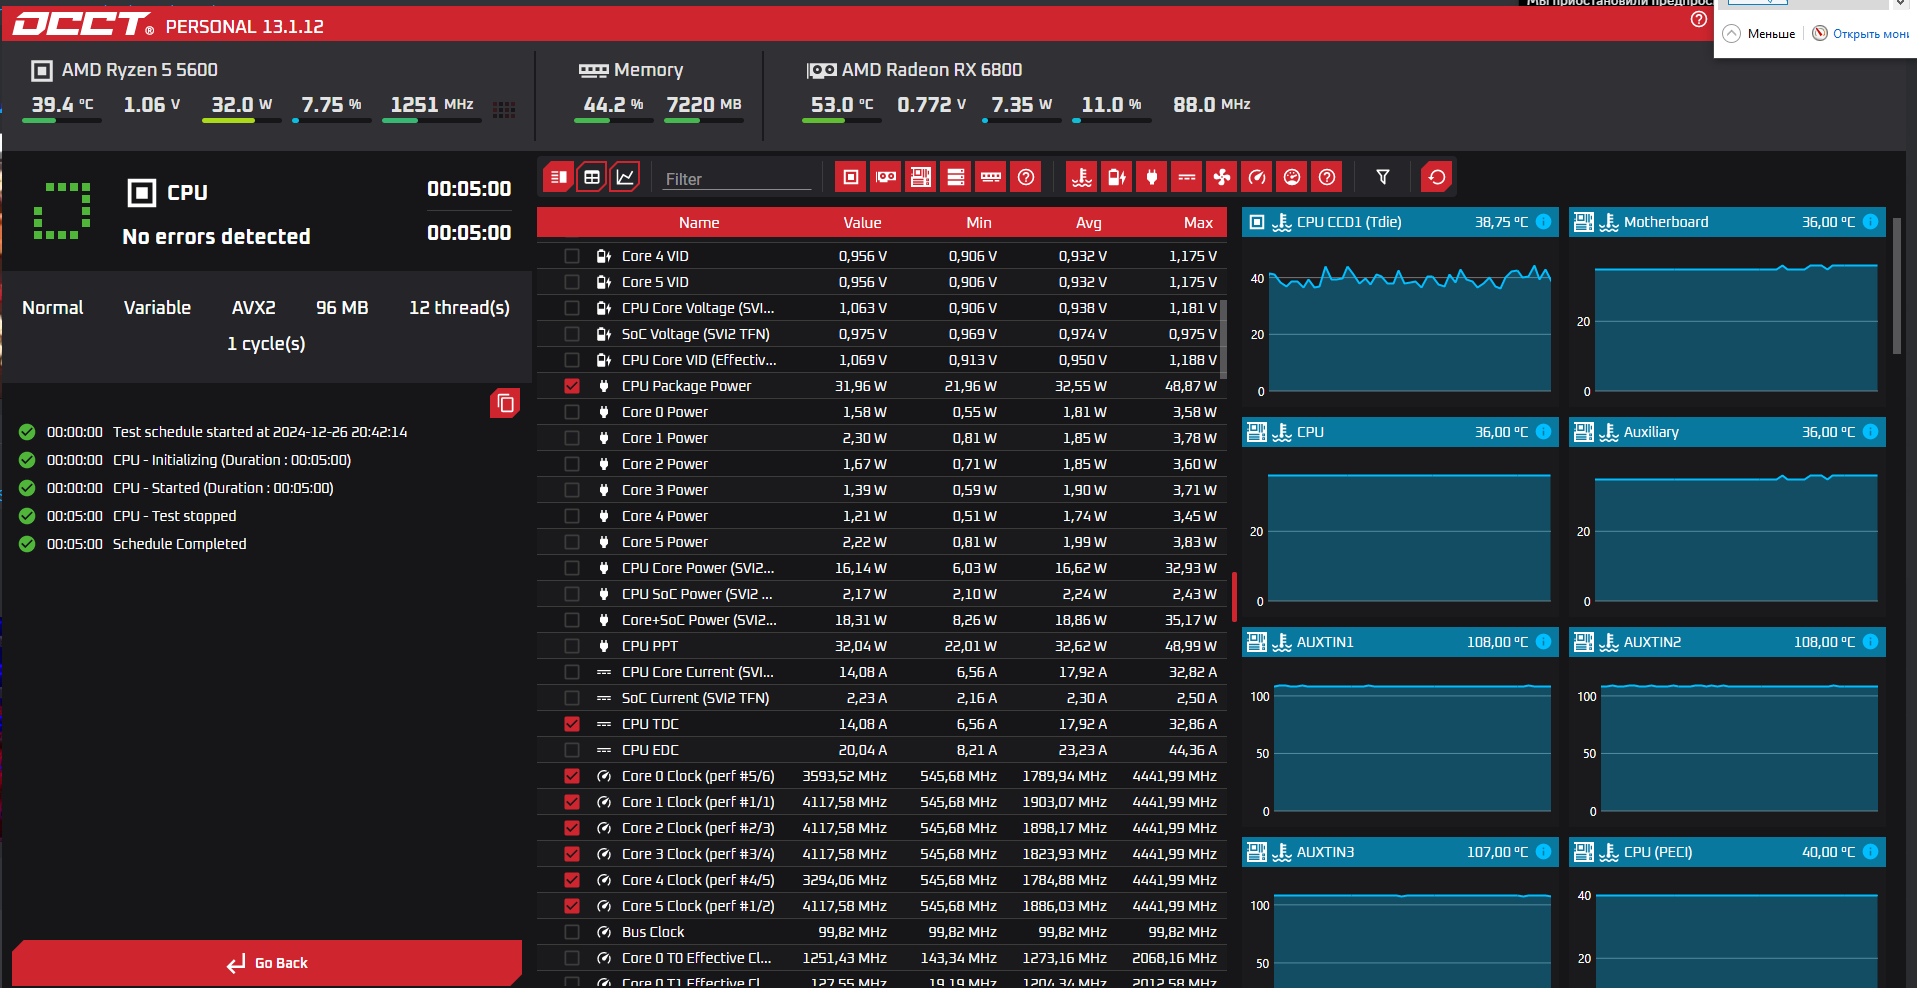Toggle the fan sensor type filter icon

1222,177
